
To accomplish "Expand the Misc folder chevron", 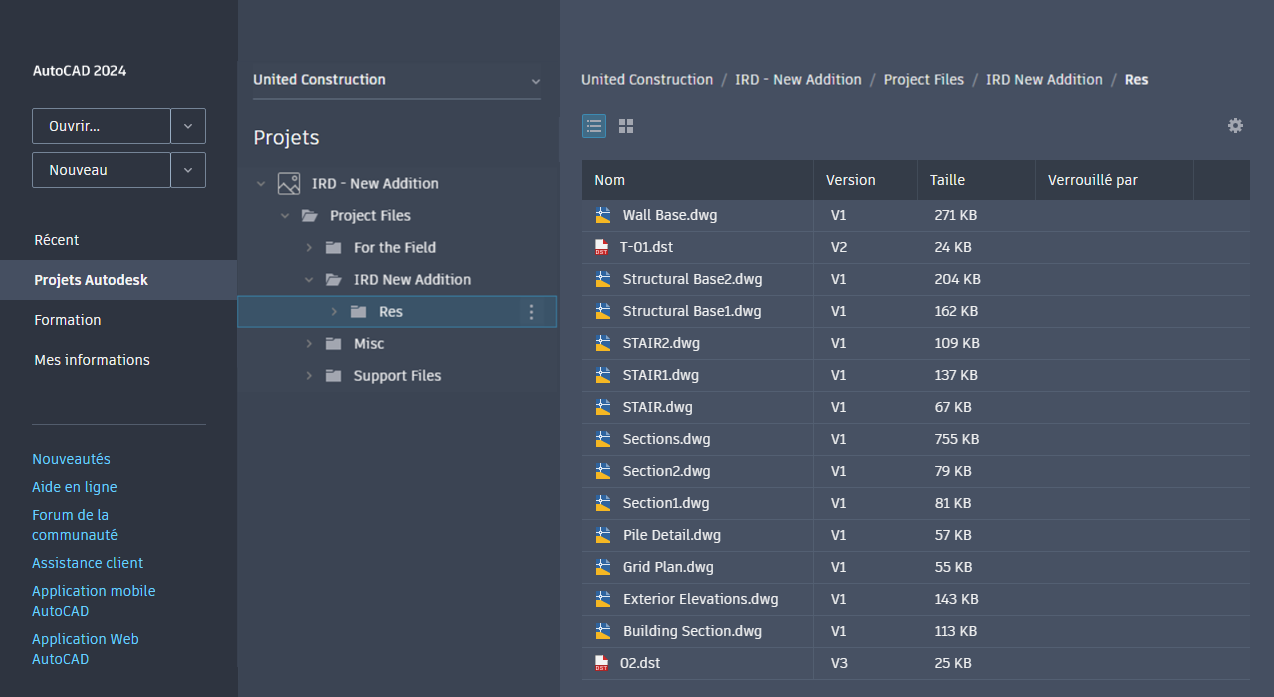I will tap(309, 343).
